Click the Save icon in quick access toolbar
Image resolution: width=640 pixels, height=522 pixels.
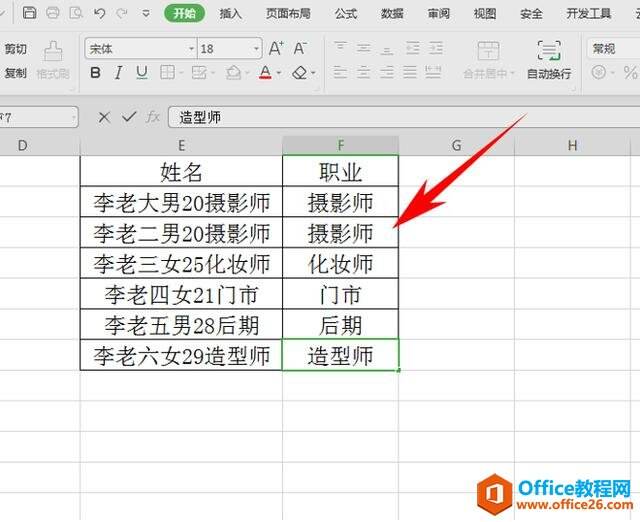pyautogui.click(x=29, y=13)
